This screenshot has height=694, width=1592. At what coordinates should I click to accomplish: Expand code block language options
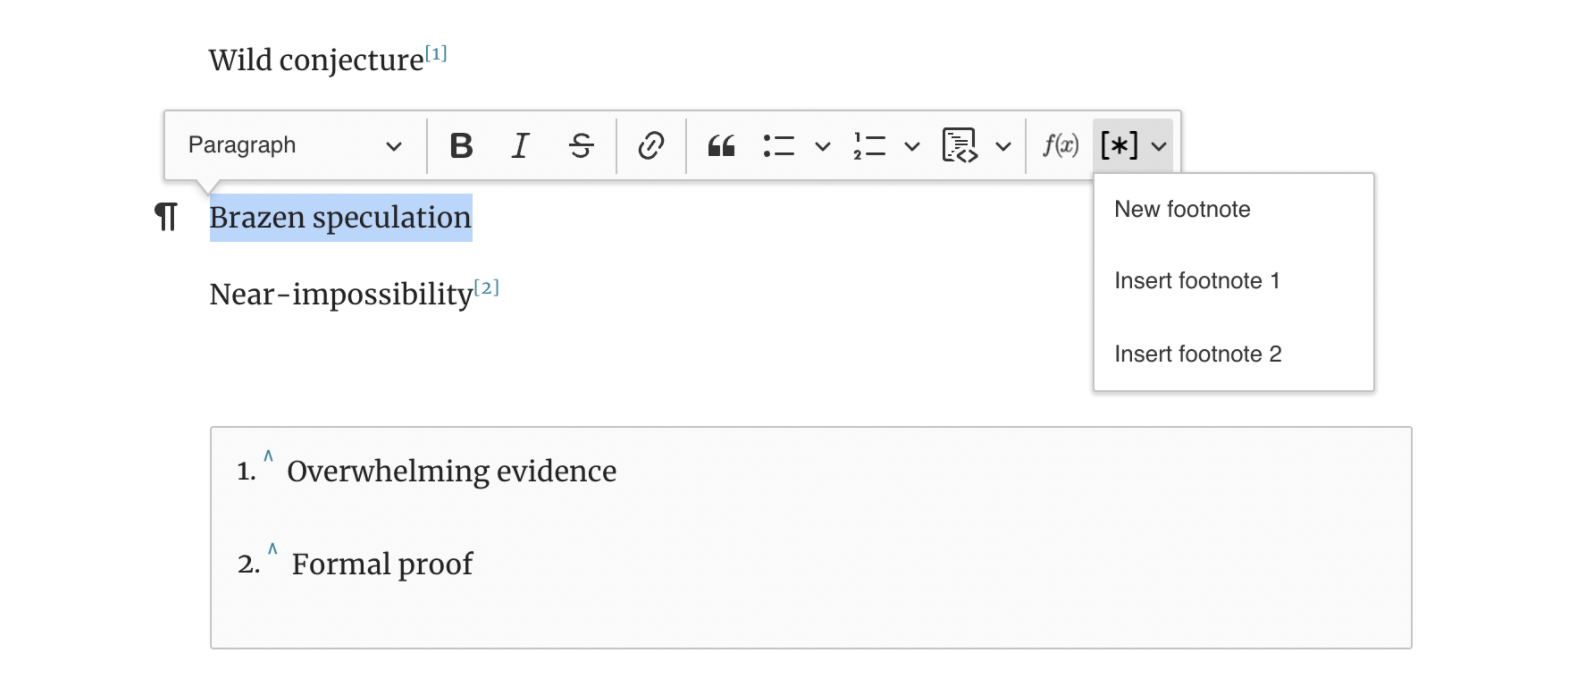pyautogui.click(x=1003, y=146)
